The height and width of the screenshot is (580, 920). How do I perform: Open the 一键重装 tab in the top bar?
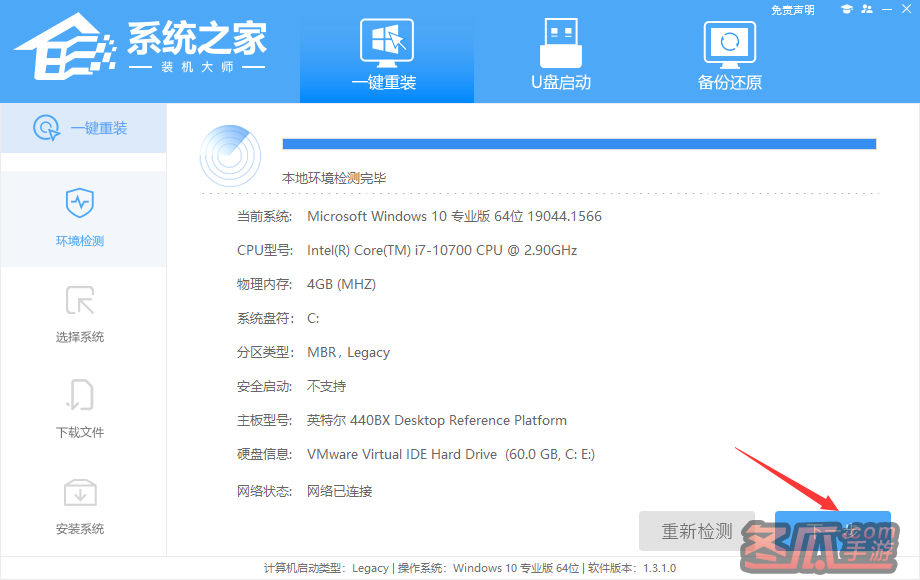pyautogui.click(x=387, y=52)
